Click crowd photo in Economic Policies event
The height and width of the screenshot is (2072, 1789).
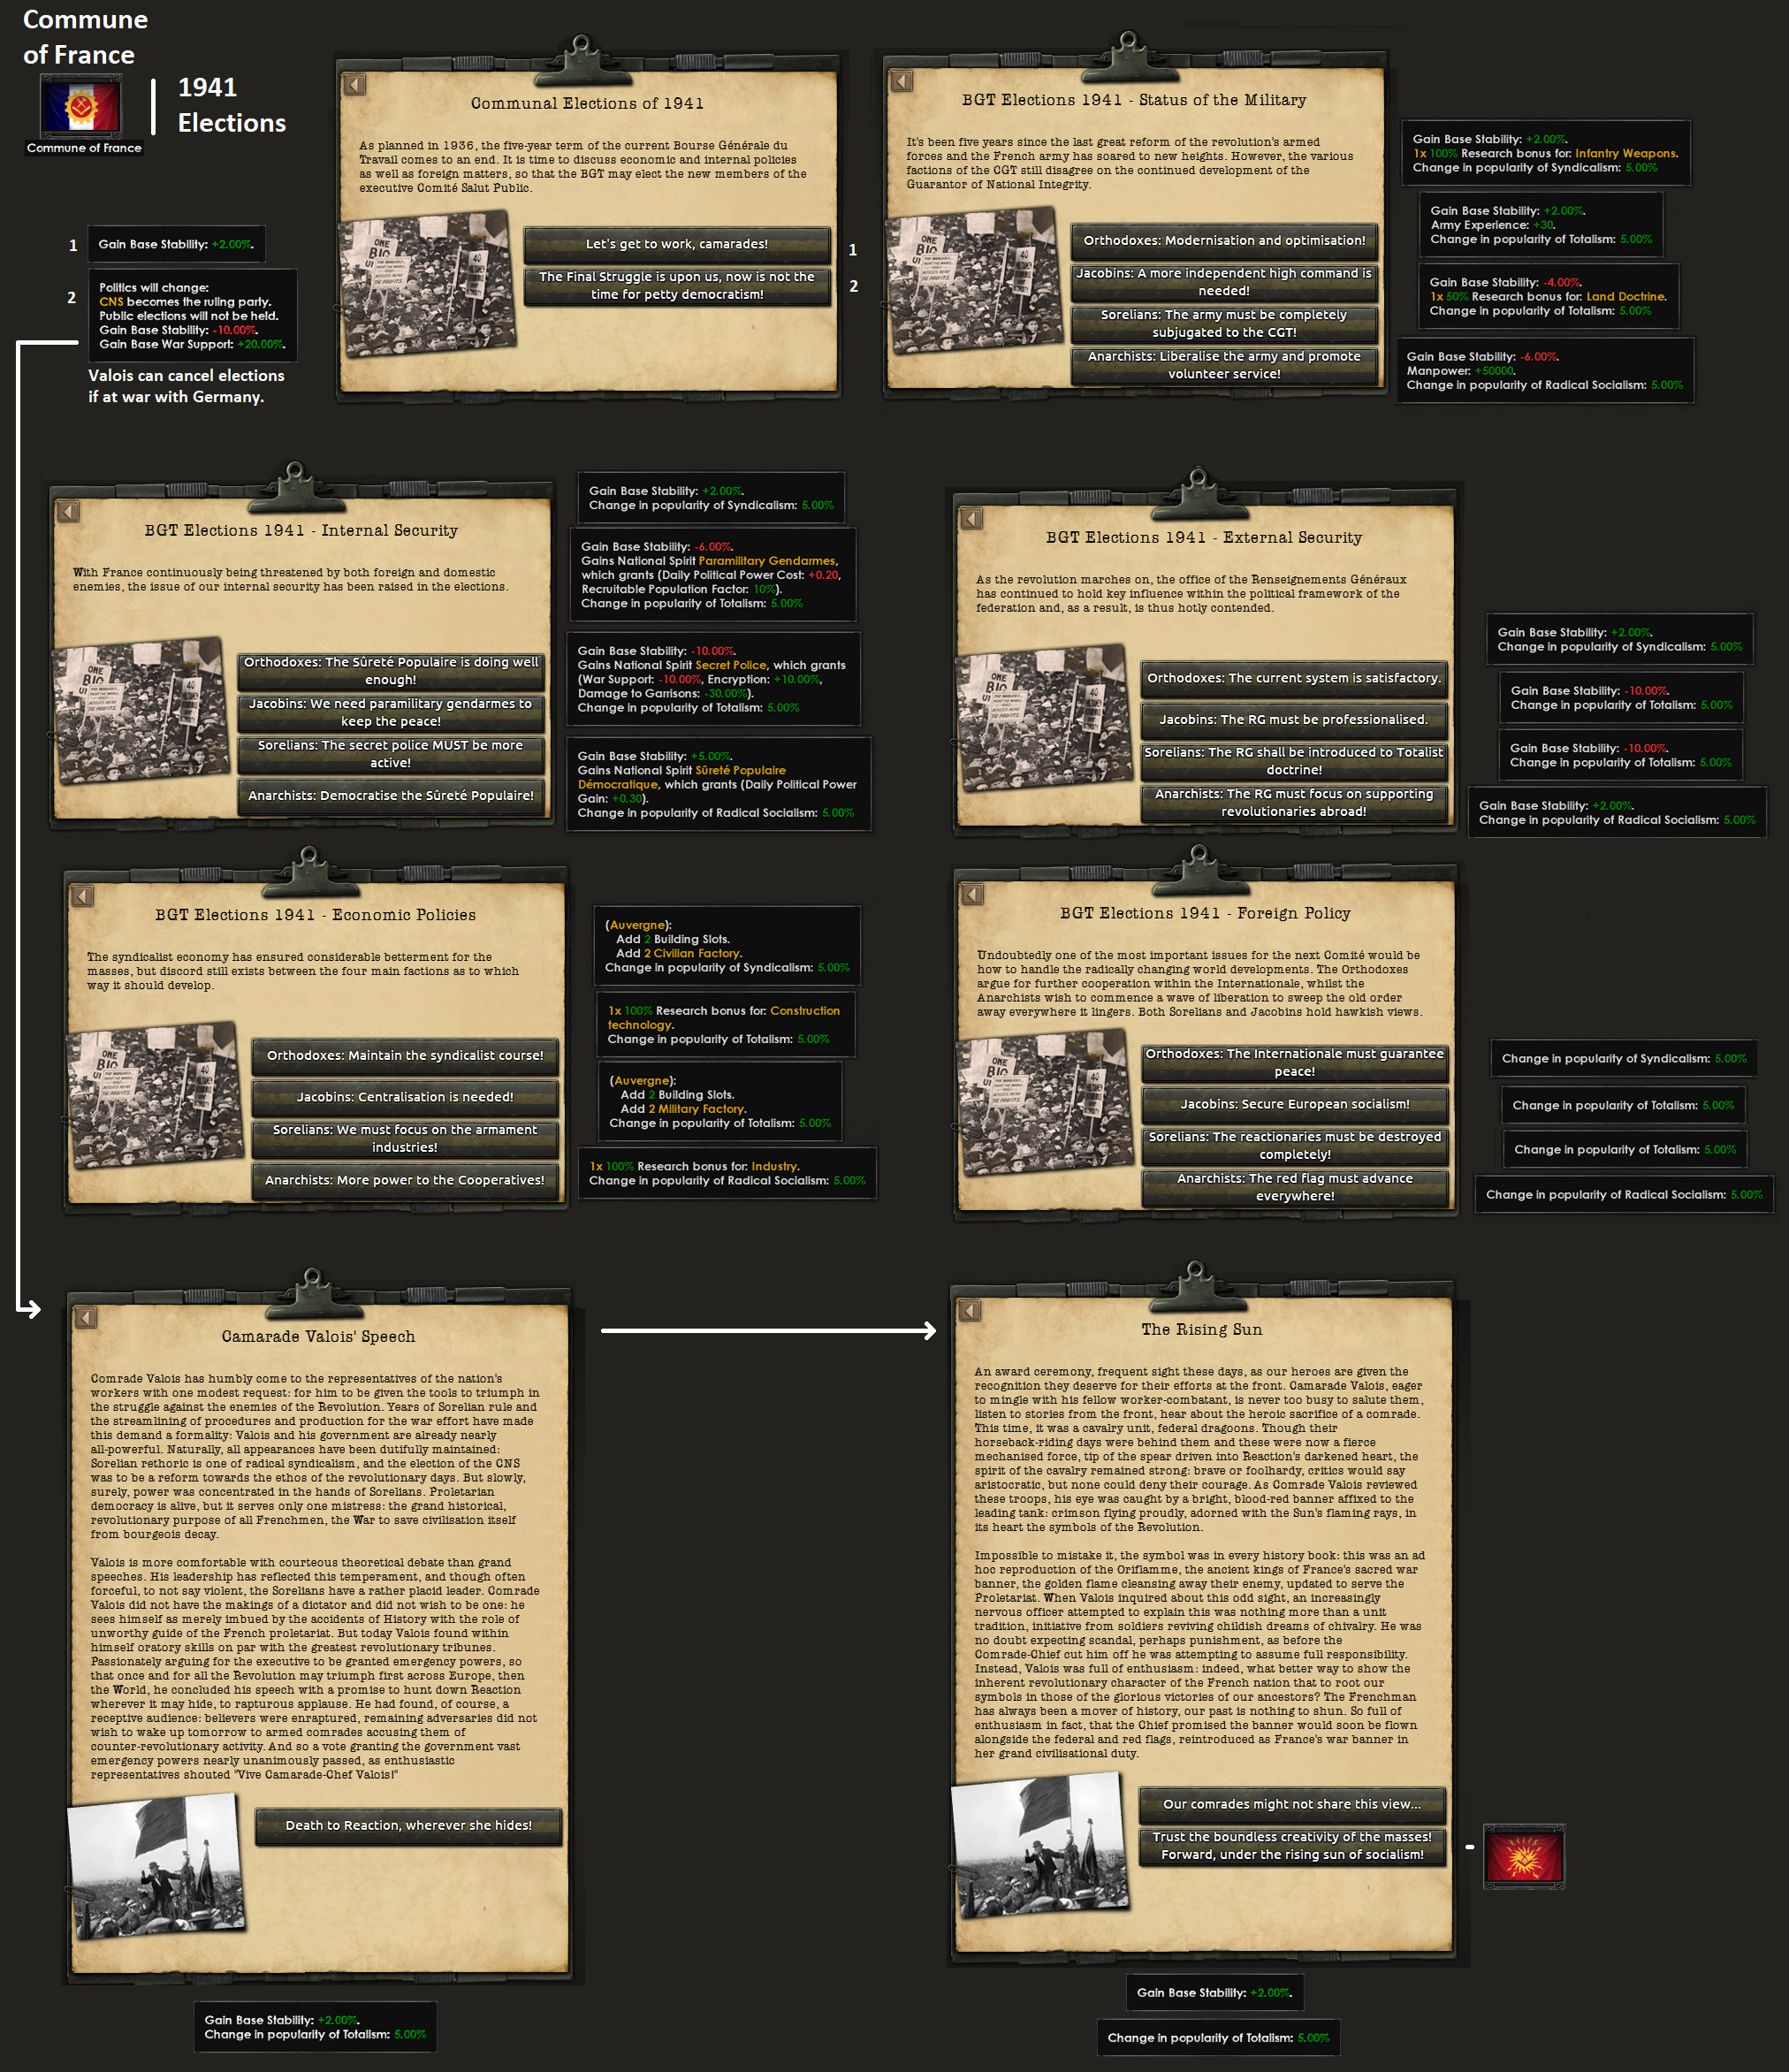pos(154,1094)
